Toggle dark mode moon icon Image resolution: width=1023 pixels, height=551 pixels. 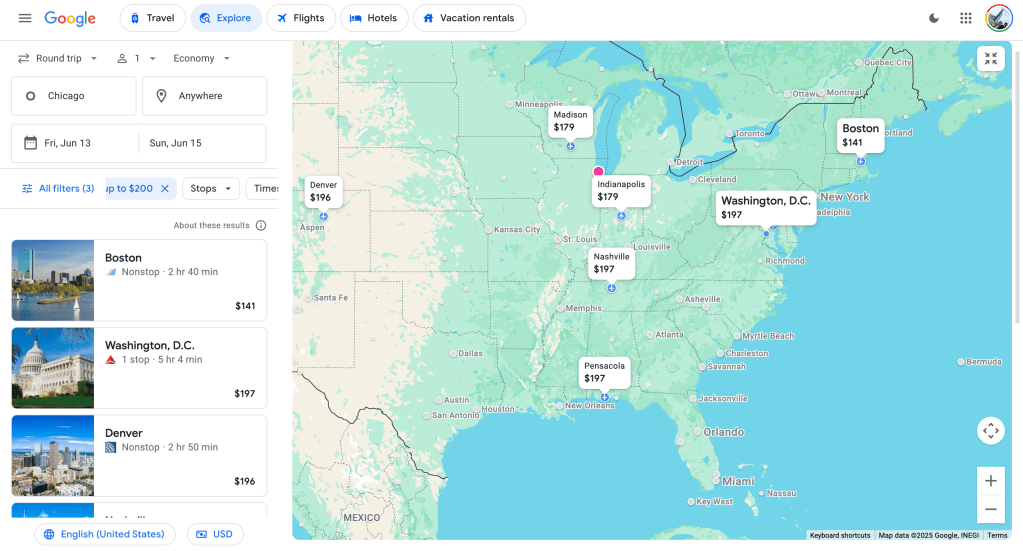934,18
